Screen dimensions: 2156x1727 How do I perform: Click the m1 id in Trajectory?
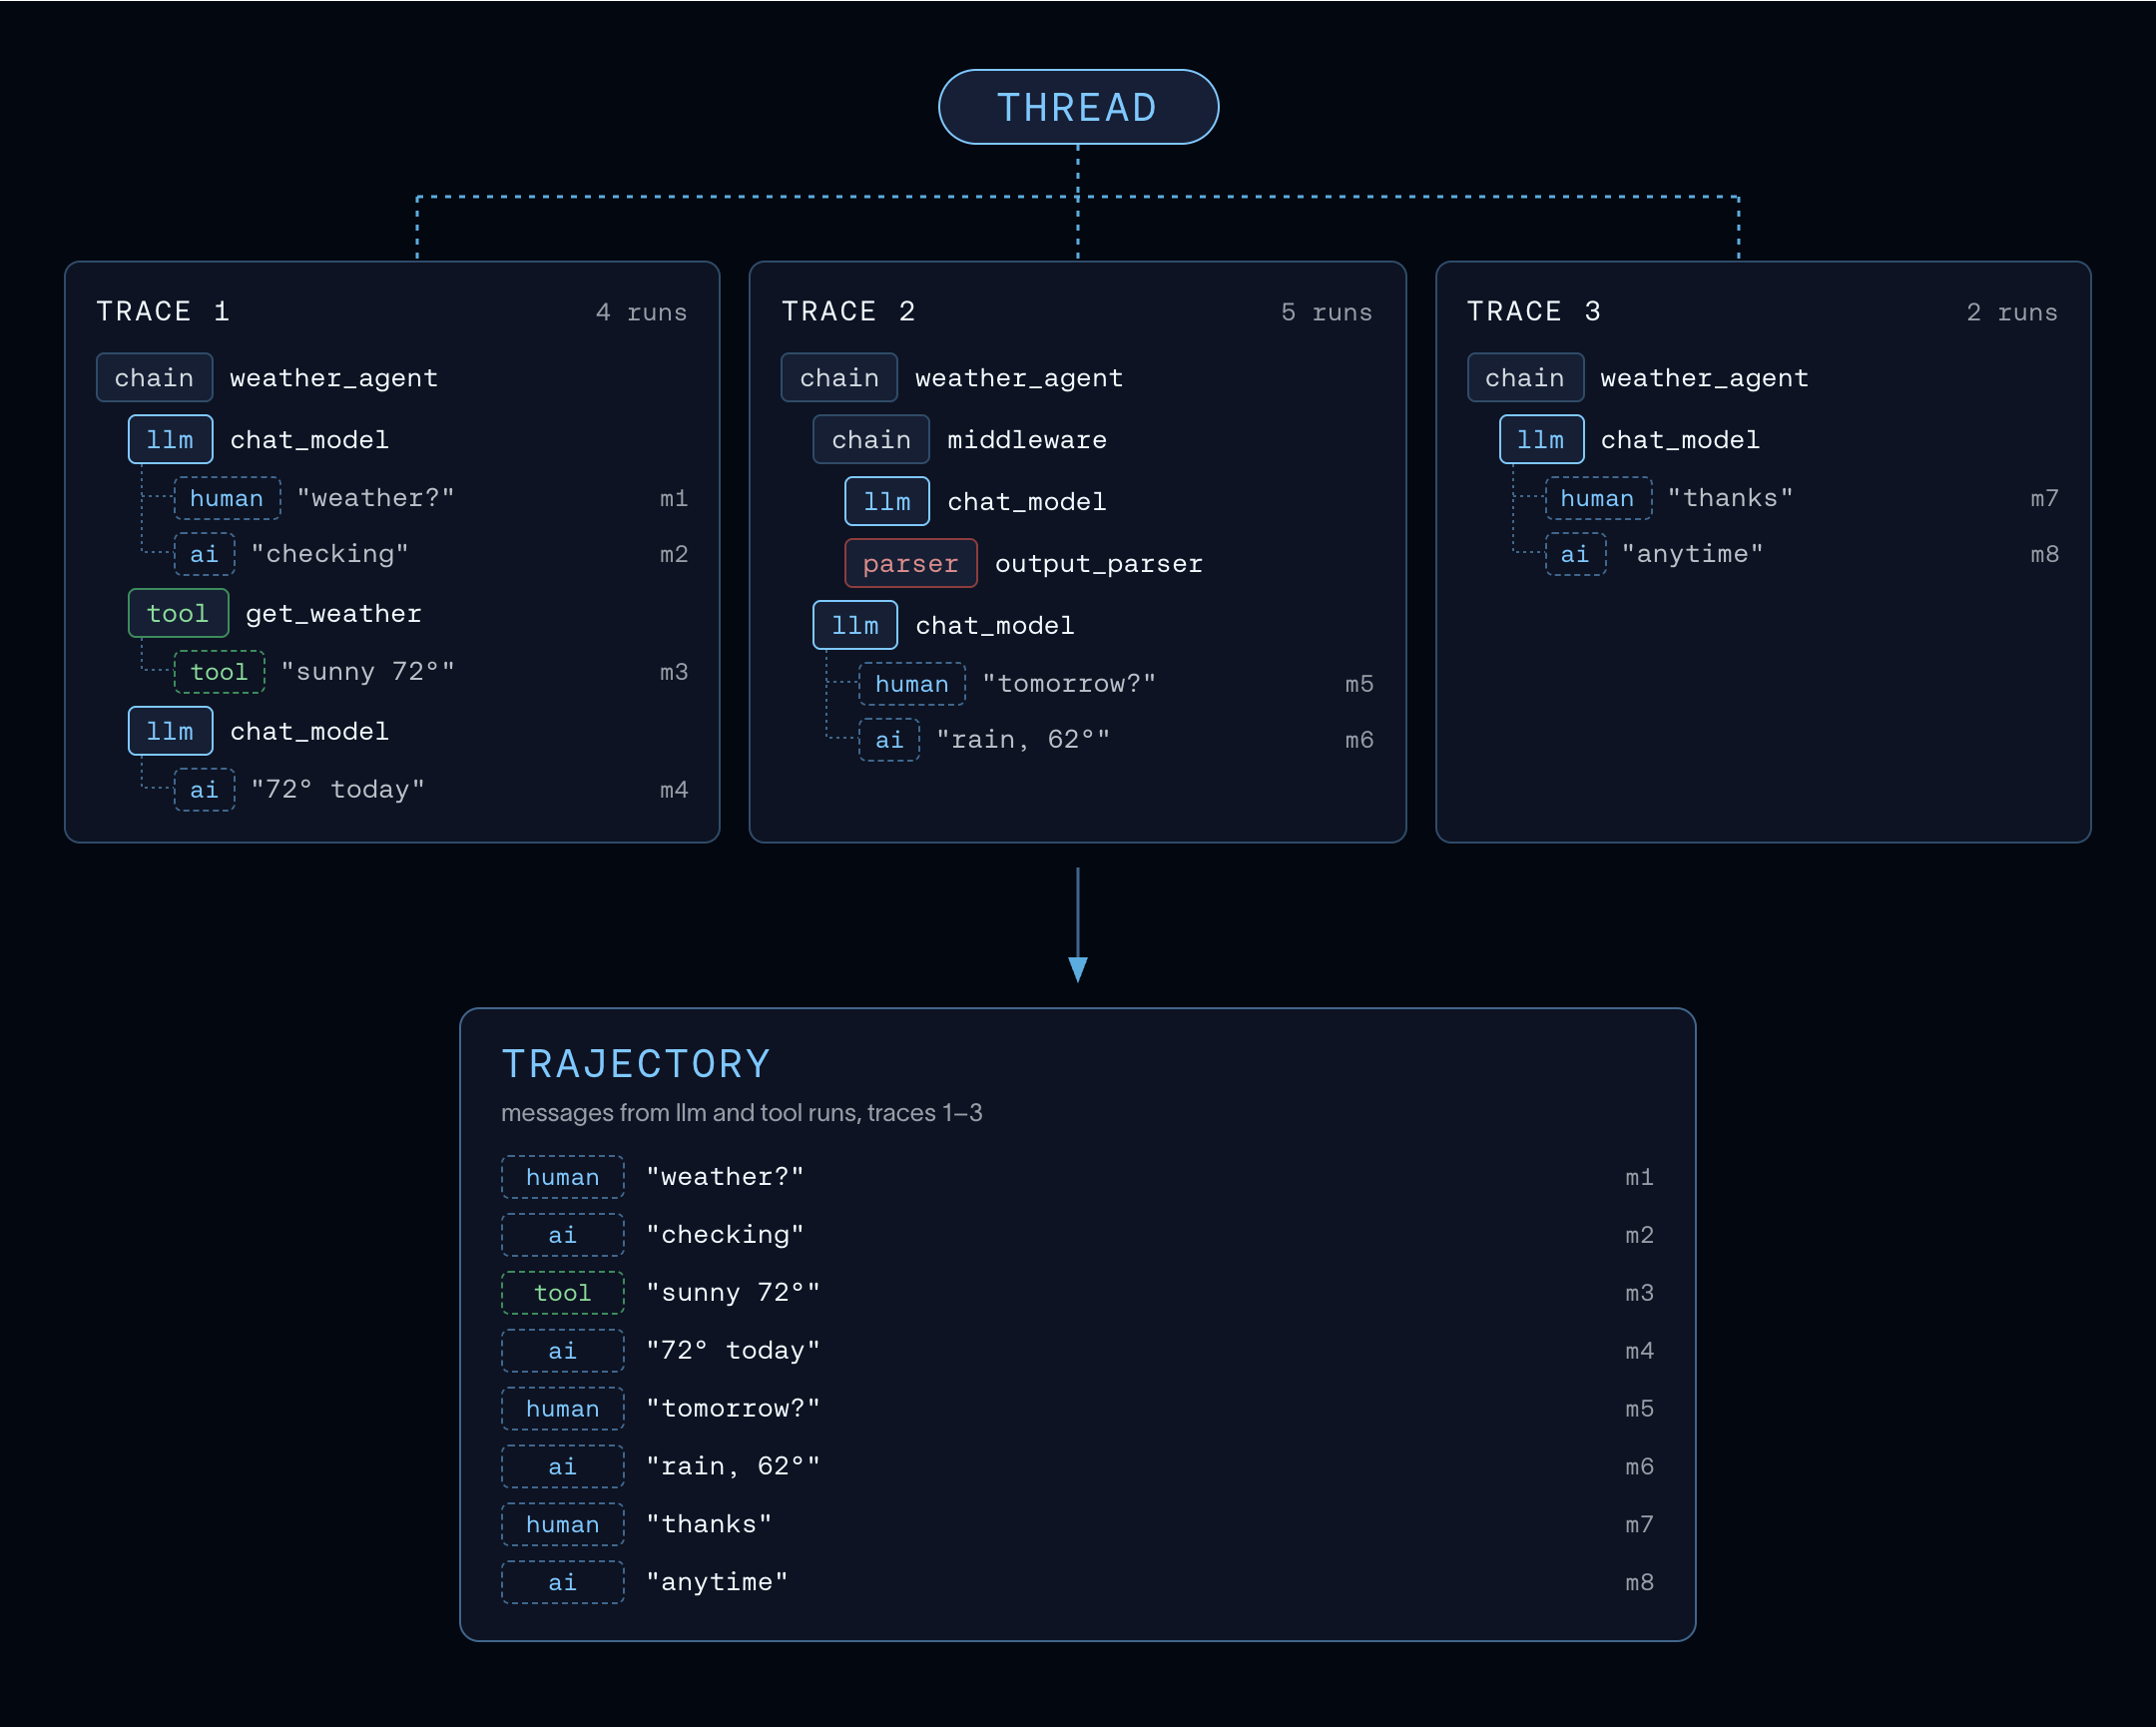click(1639, 1177)
